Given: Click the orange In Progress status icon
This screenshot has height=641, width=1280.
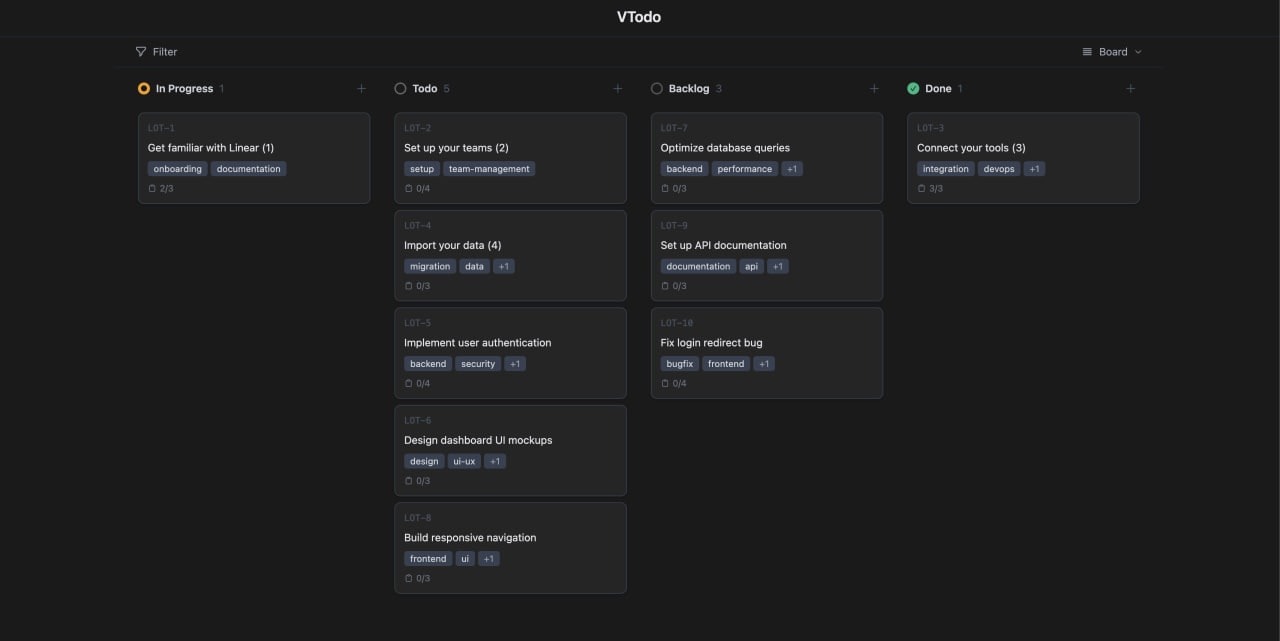Looking at the screenshot, I should click(x=144, y=88).
